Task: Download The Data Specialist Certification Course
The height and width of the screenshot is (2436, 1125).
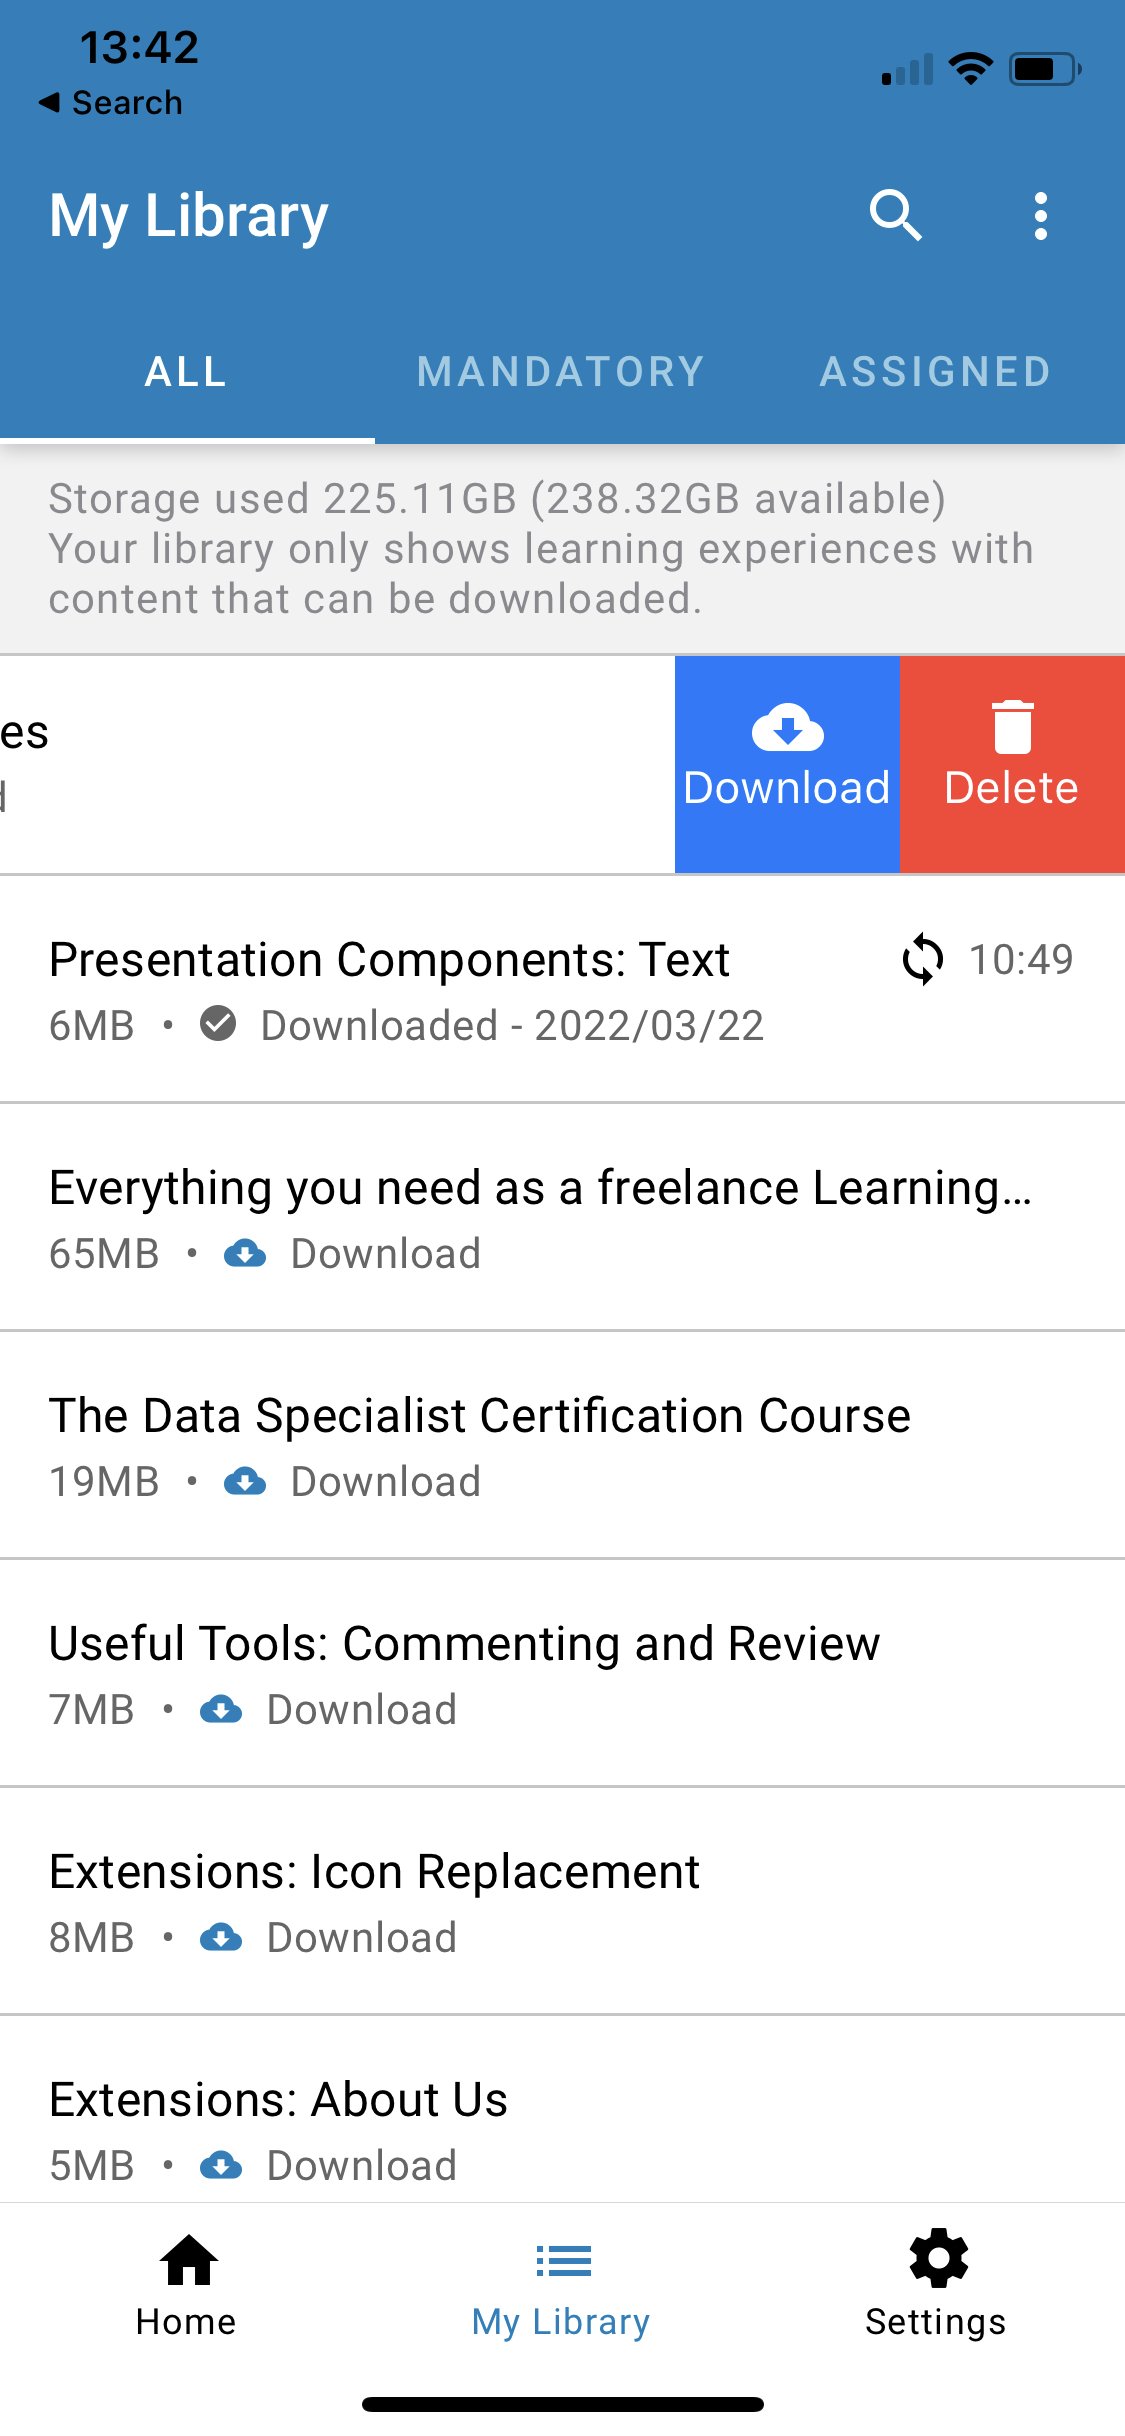Action: [x=246, y=1482]
